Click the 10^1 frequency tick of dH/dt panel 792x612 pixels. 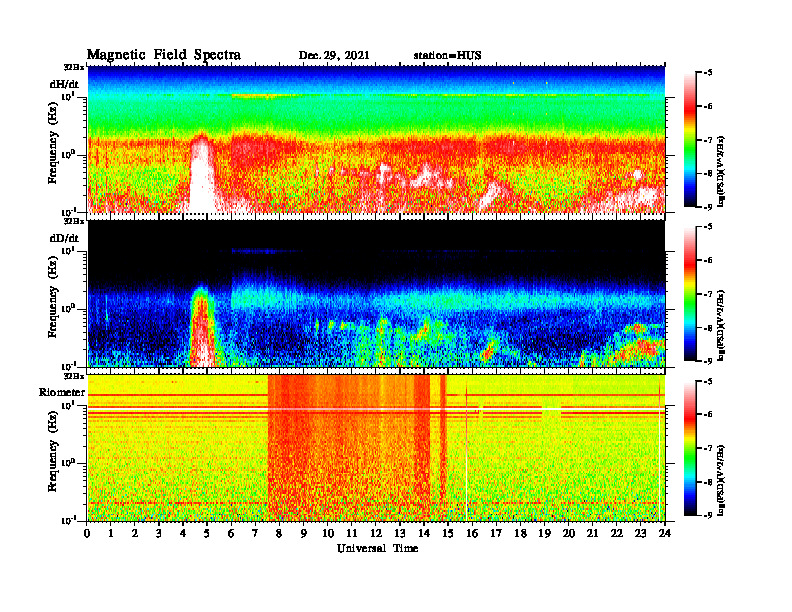coord(68,96)
